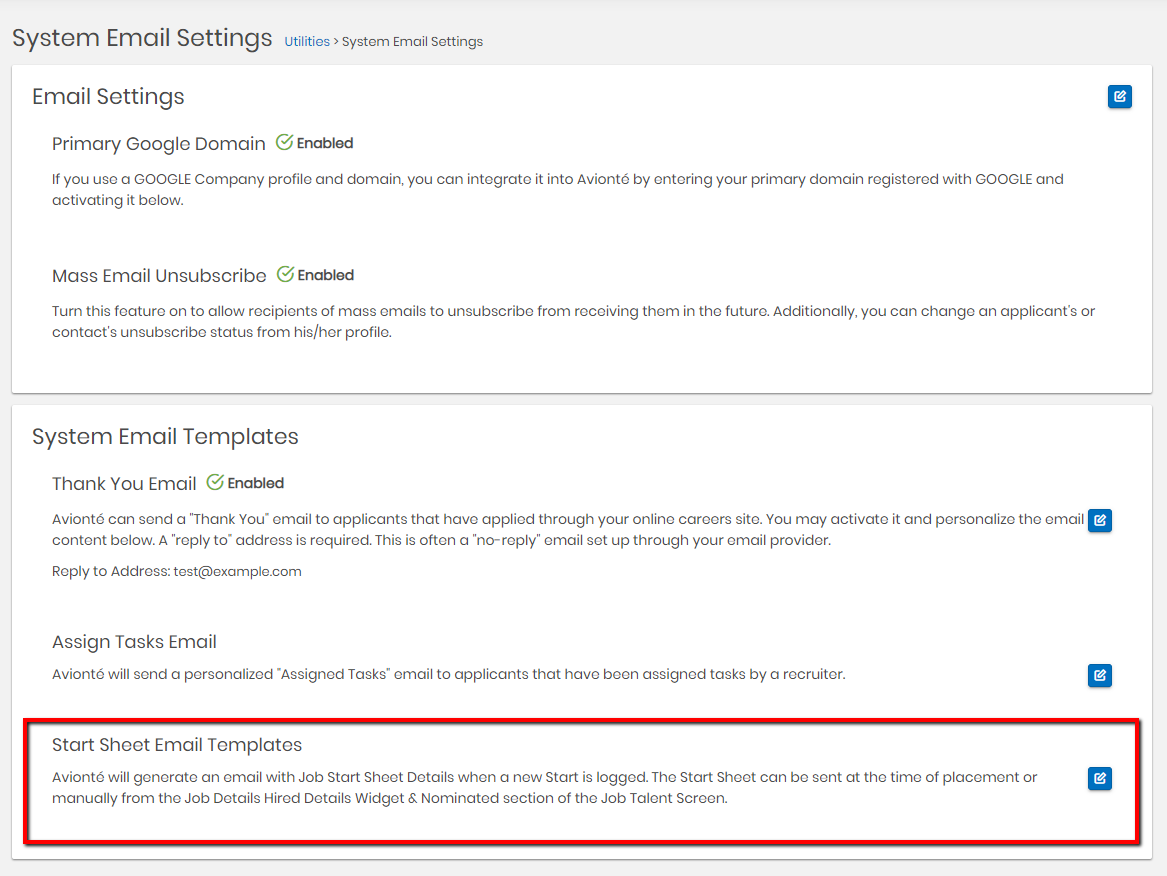Click Thank You Email enabled checkmark icon
The image size is (1167, 876).
(215, 483)
